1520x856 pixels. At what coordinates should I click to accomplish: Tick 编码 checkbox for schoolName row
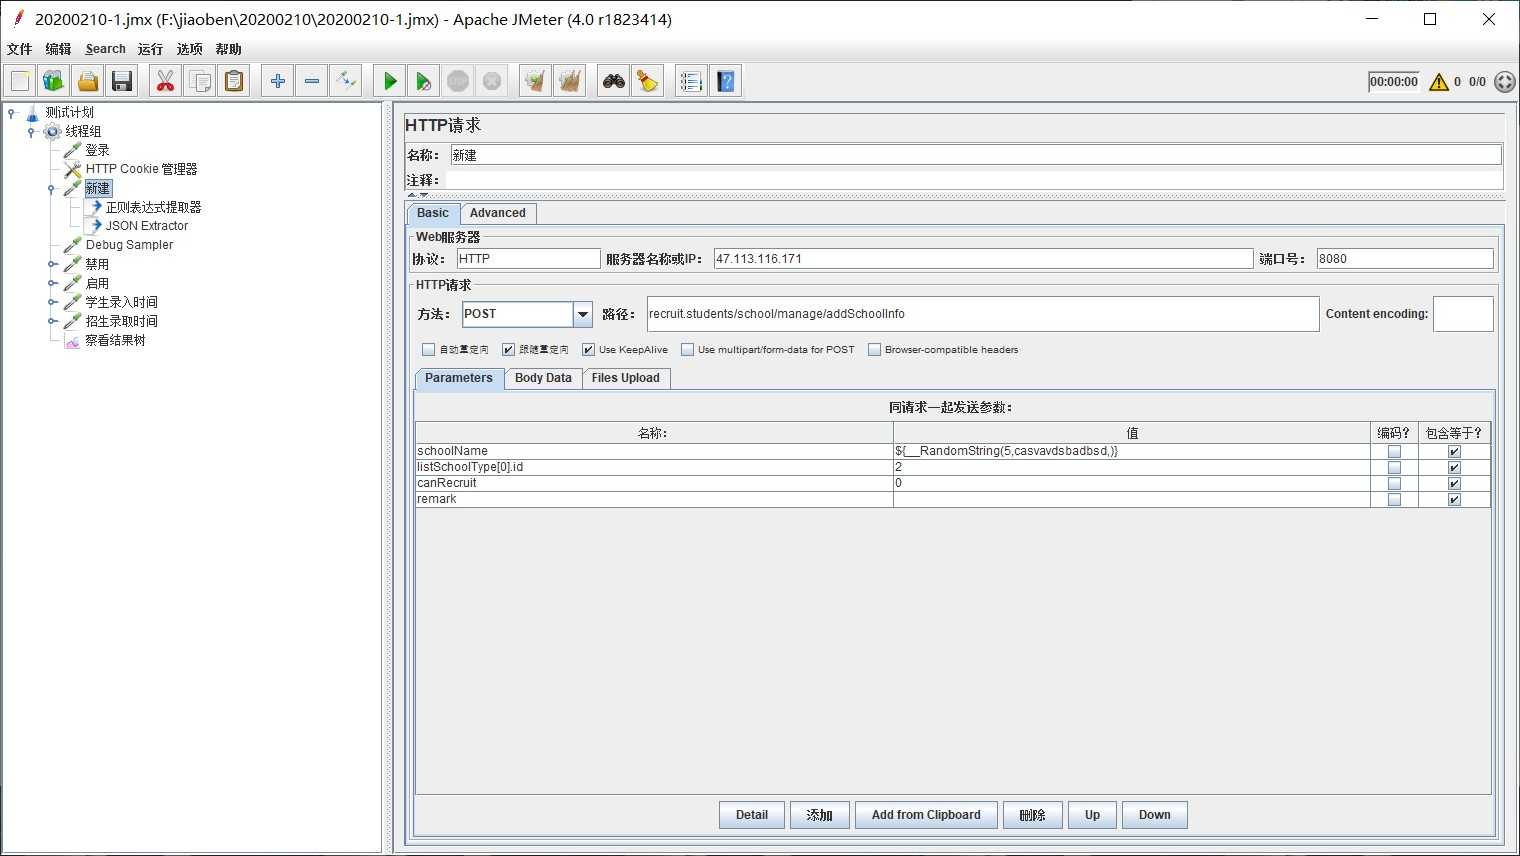point(1394,452)
